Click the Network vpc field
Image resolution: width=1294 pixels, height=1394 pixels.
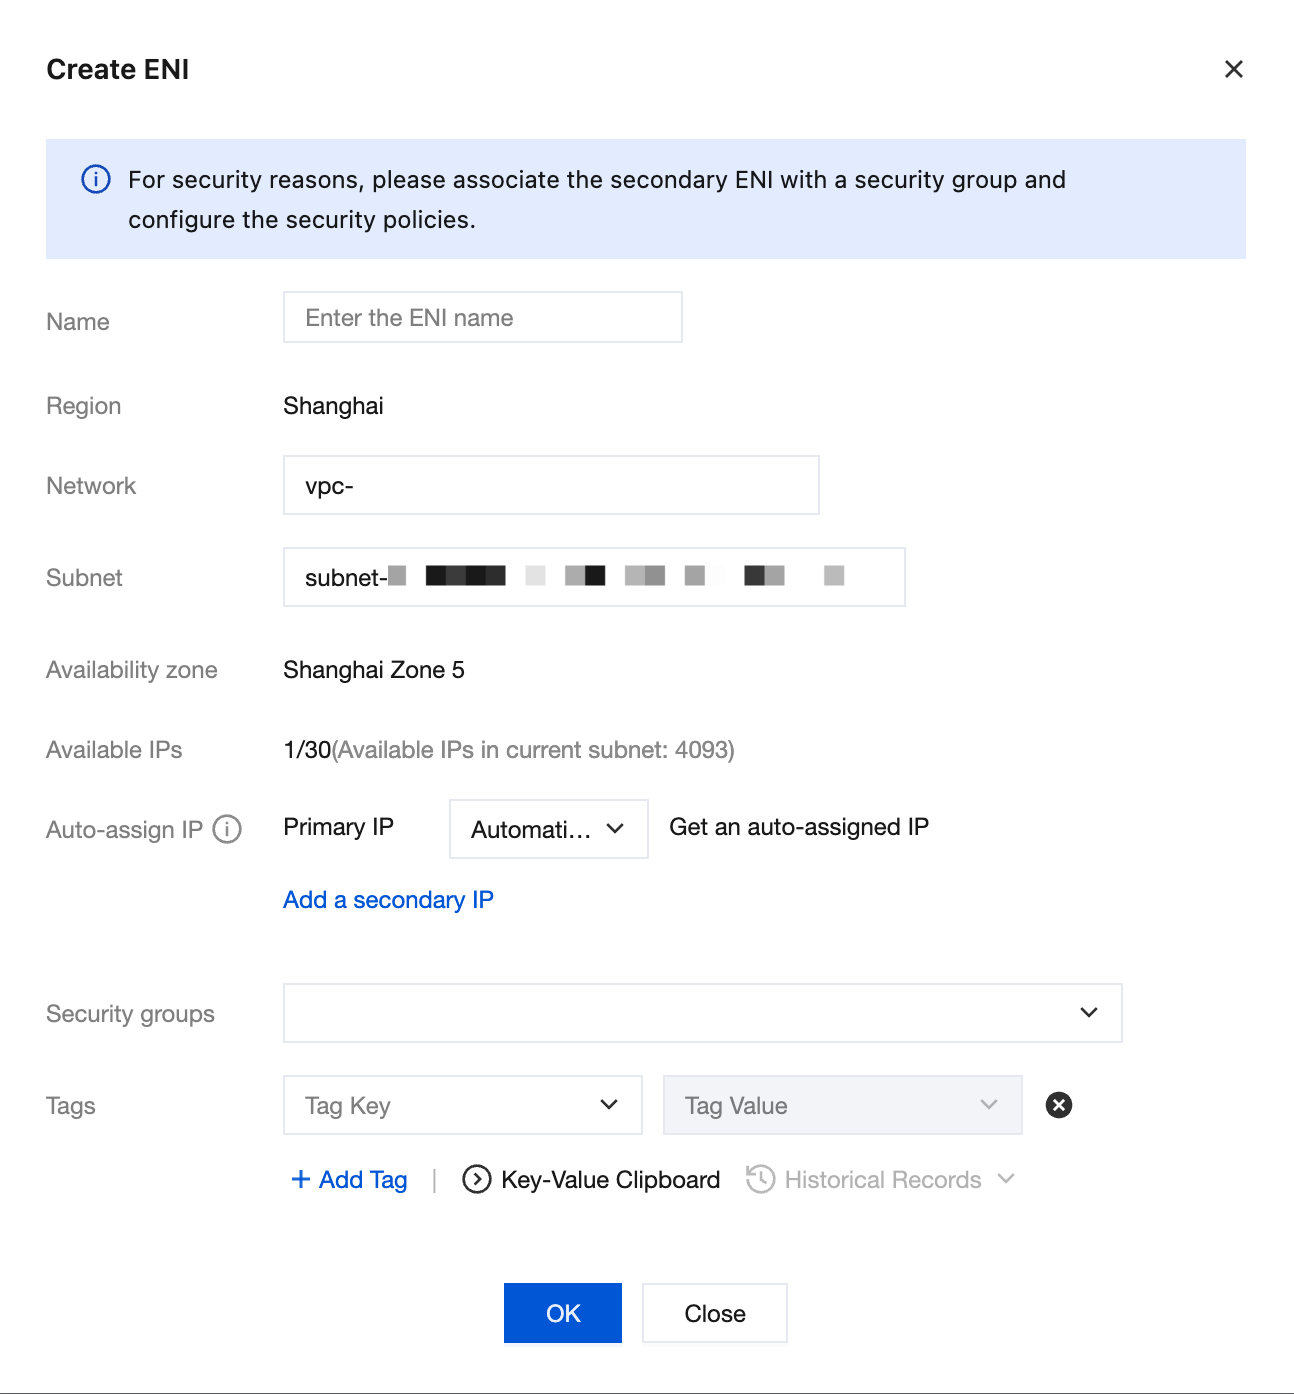click(x=551, y=486)
